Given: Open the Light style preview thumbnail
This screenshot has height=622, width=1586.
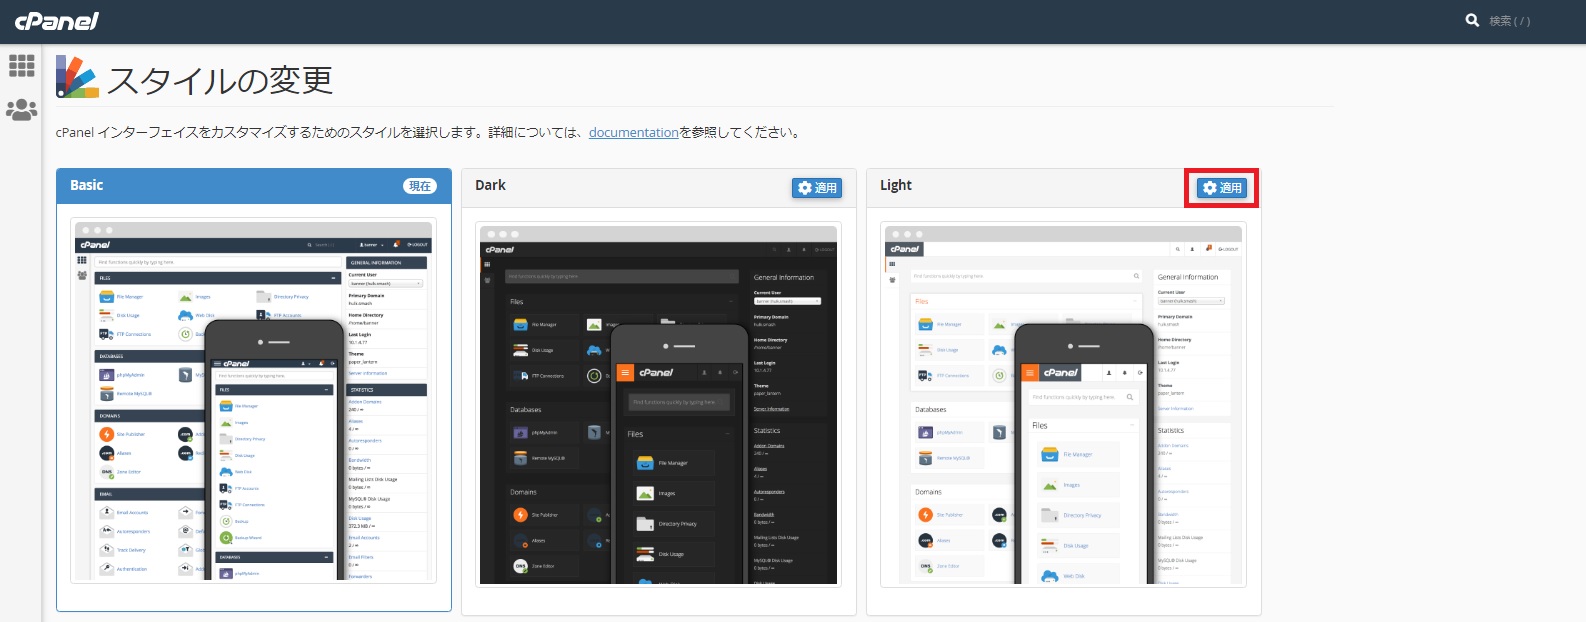Looking at the screenshot, I should [1064, 404].
